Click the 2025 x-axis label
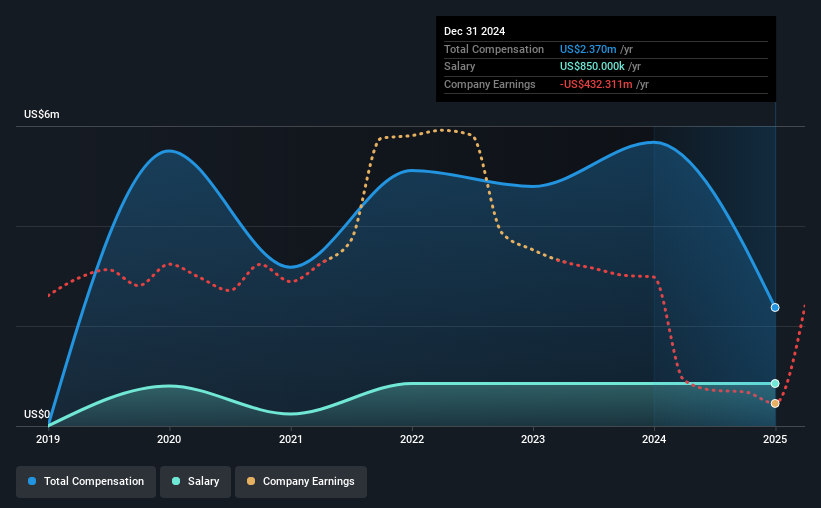821x508 pixels. click(x=775, y=439)
